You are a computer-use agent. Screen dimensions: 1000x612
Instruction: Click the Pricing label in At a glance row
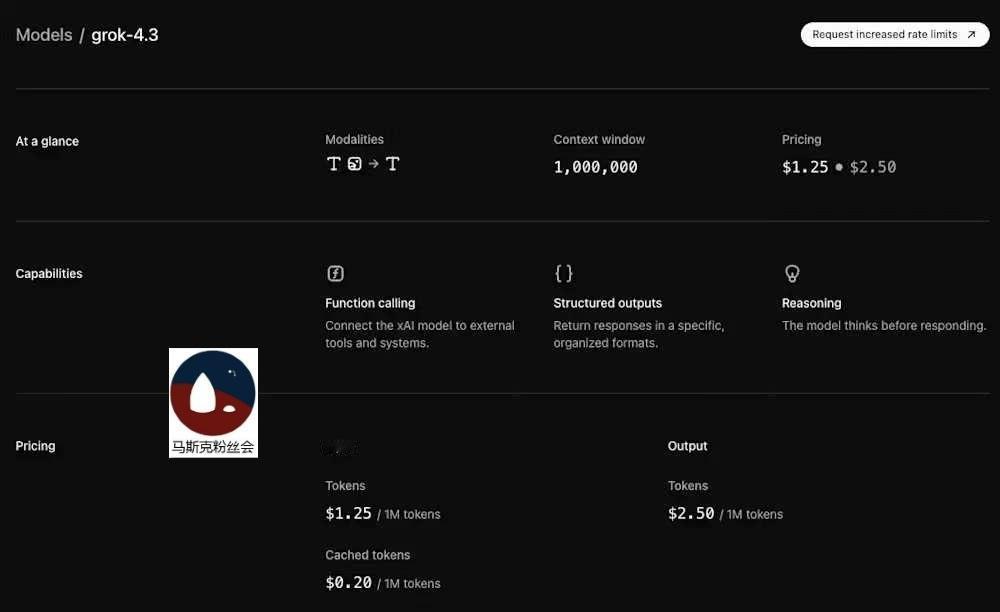(801, 140)
